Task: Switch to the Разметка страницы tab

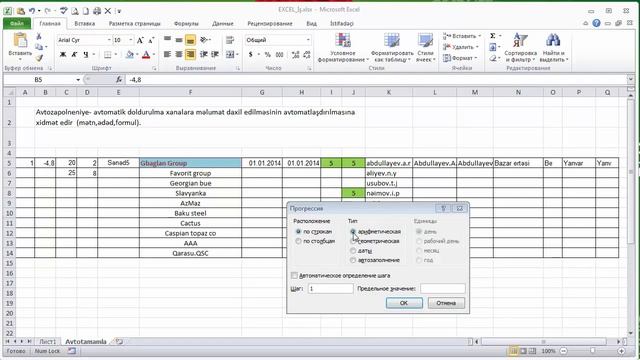Action: click(x=135, y=23)
